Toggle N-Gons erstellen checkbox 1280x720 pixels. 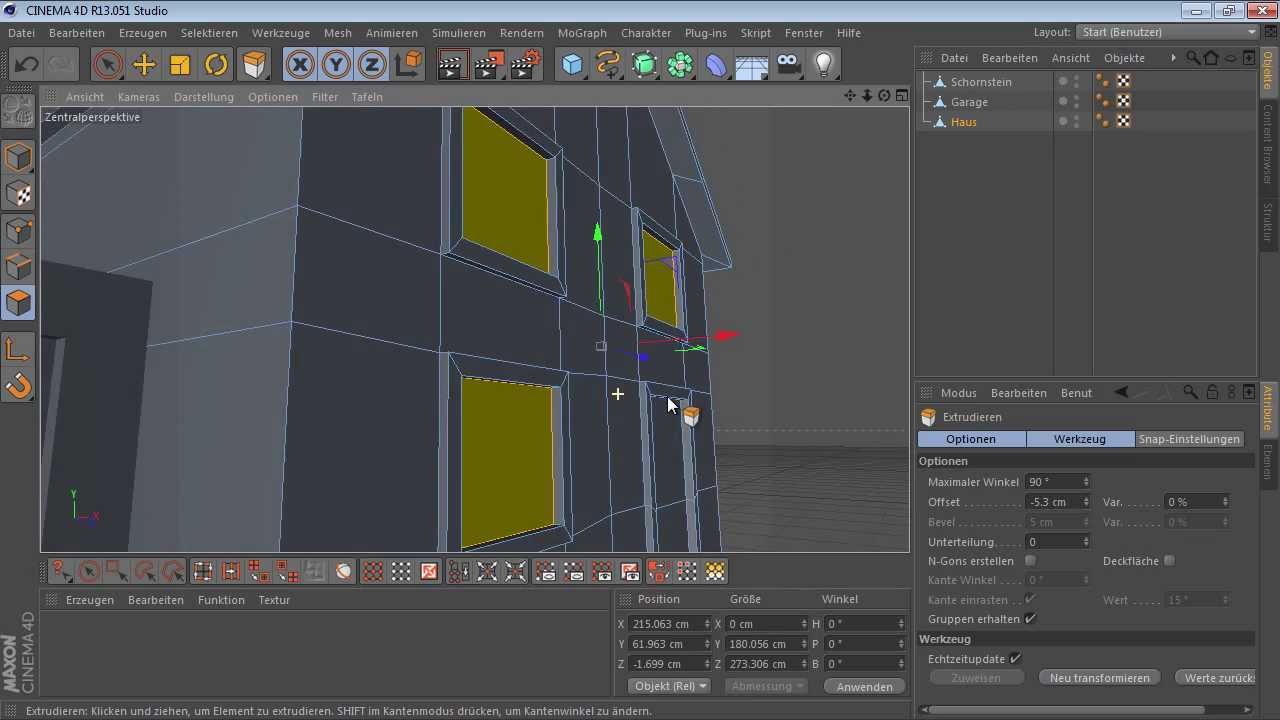[x=1030, y=561]
